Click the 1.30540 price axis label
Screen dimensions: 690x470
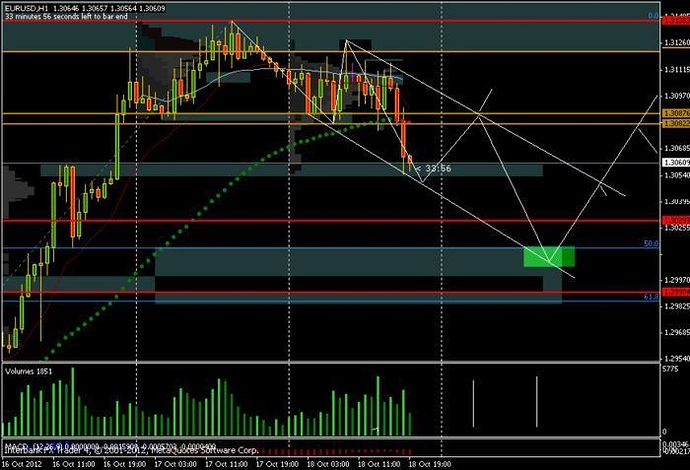(x=677, y=175)
